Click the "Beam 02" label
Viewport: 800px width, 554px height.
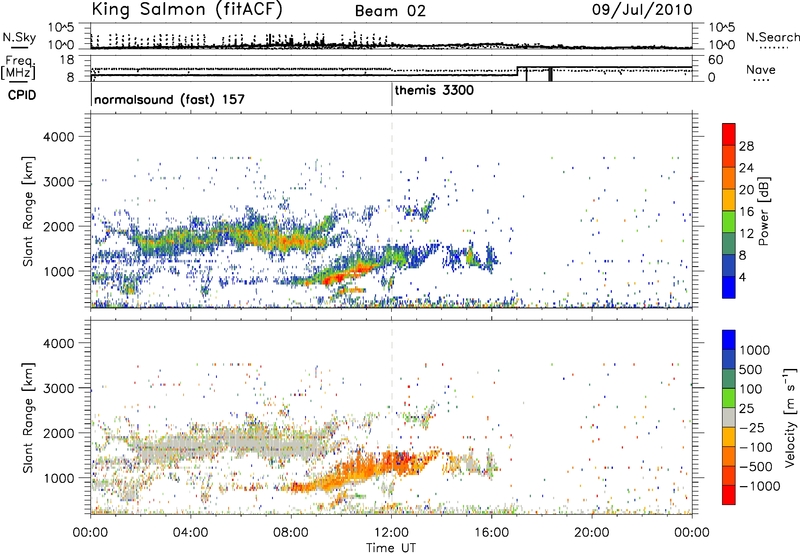pos(390,11)
